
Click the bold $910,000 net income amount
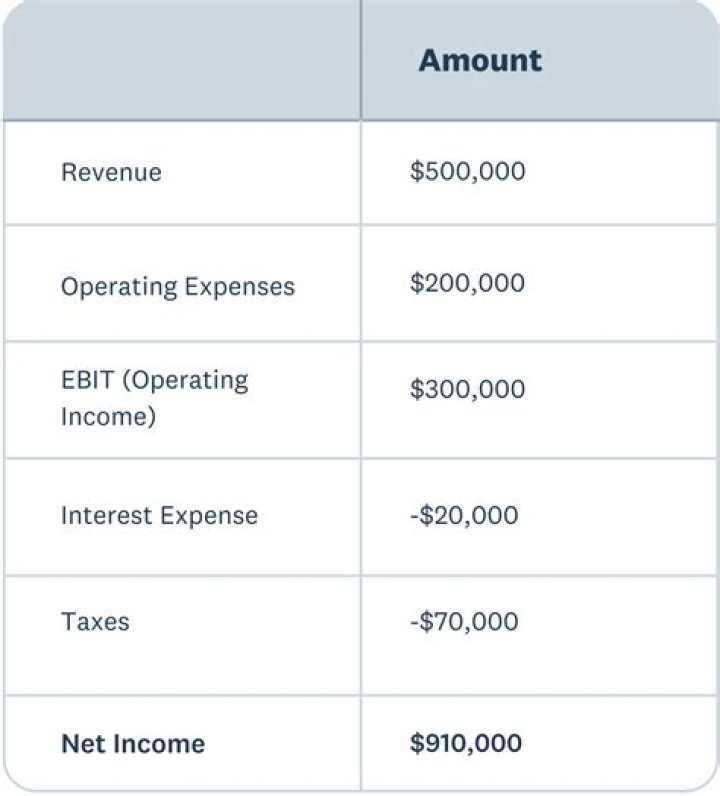click(x=466, y=743)
